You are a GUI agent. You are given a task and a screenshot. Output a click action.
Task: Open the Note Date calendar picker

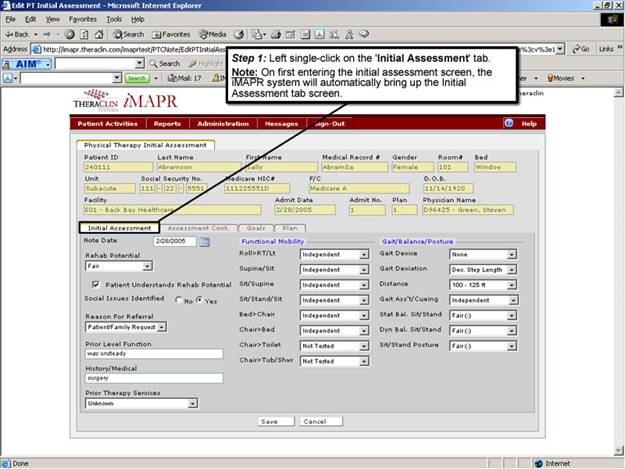pyautogui.click(x=204, y=242)
